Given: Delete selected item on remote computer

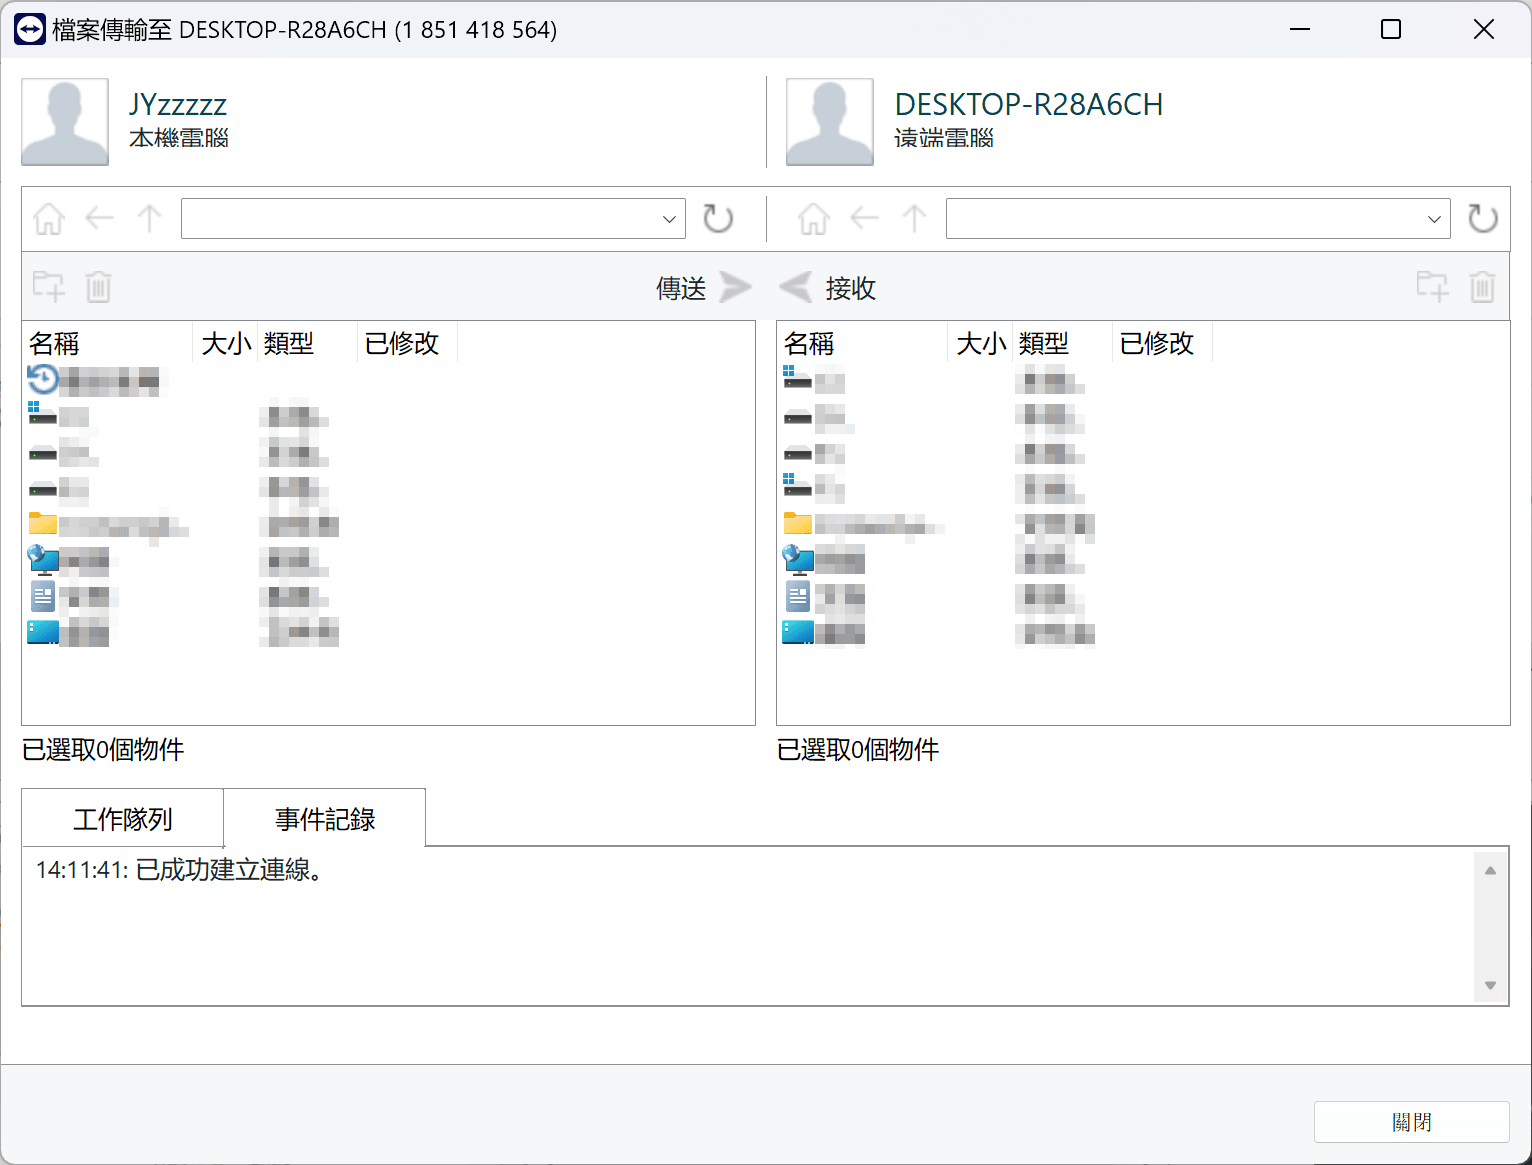Looking at the screenshot, I should click(x=1482, y=287).
